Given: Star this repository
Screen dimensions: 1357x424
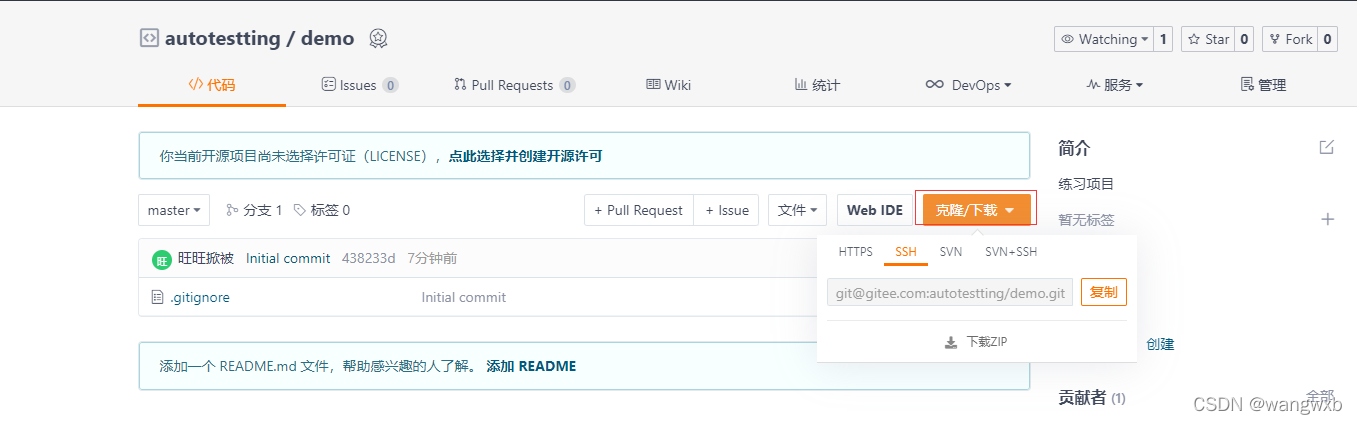Looking at the screenshot, I should [x=1208, y=39].
